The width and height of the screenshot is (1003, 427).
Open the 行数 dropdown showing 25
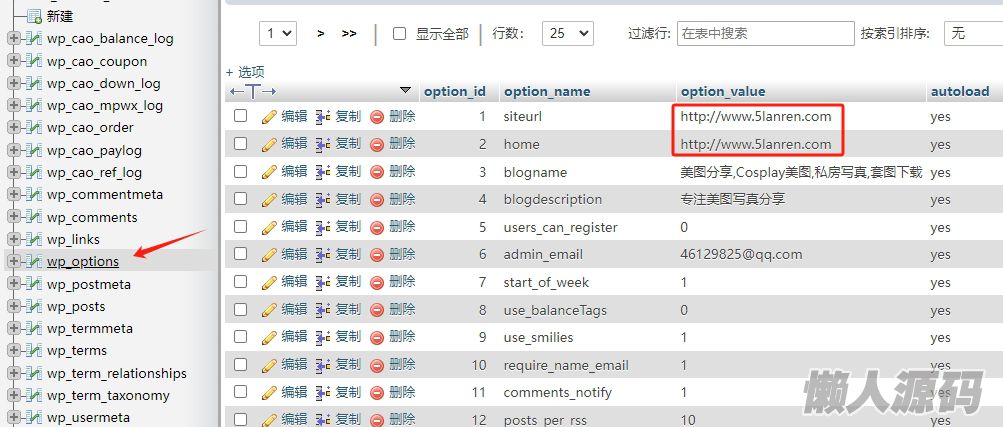pyautogui.click(x=567, y=33)
